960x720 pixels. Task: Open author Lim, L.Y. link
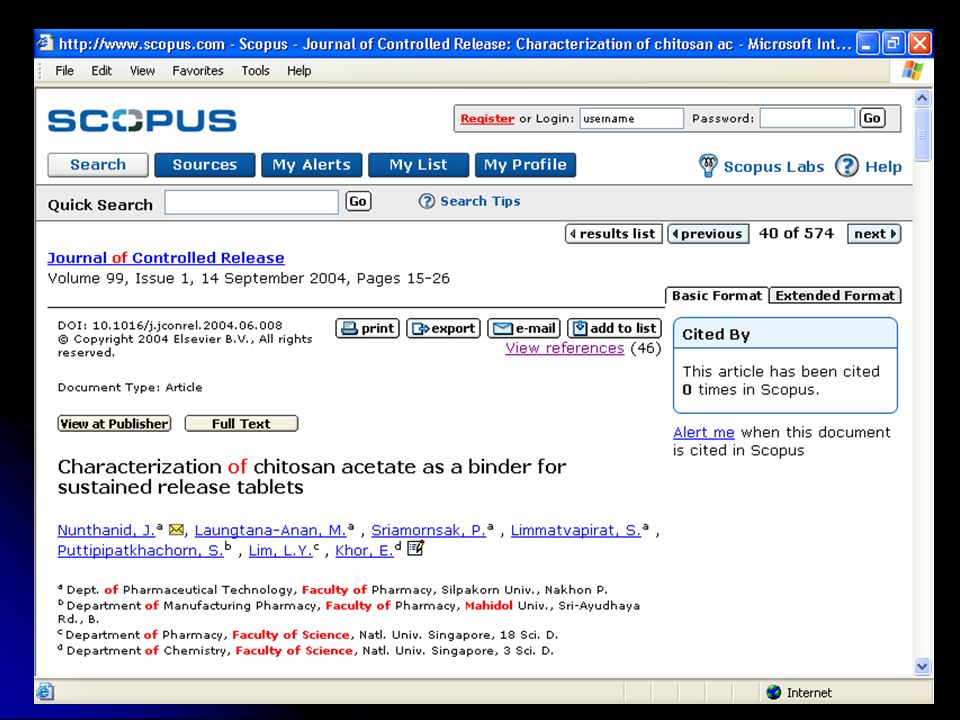click(x=280, y=550)
